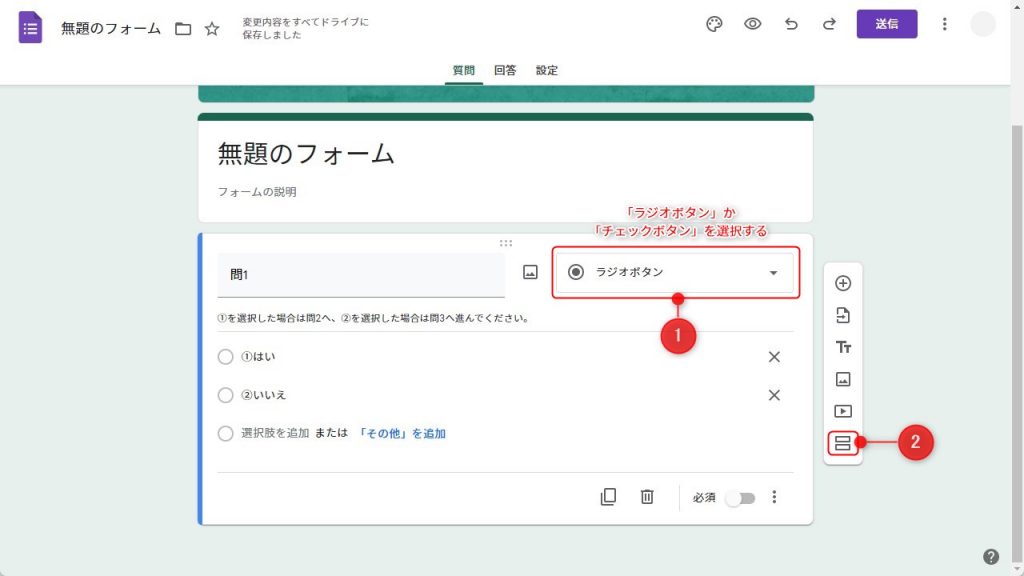This screenshot has width=1024, height=576.
Task: Add a title and description
Action: [843, 347]
